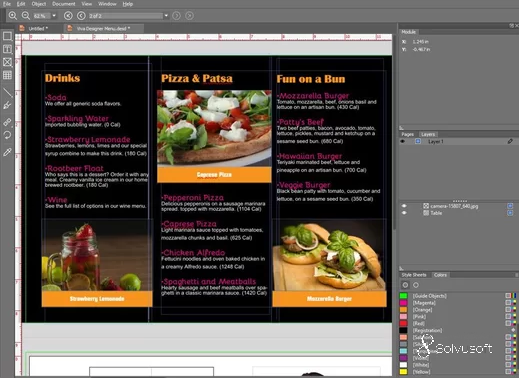Hide the camera-15807_640.jpg object

coord(404,206)
